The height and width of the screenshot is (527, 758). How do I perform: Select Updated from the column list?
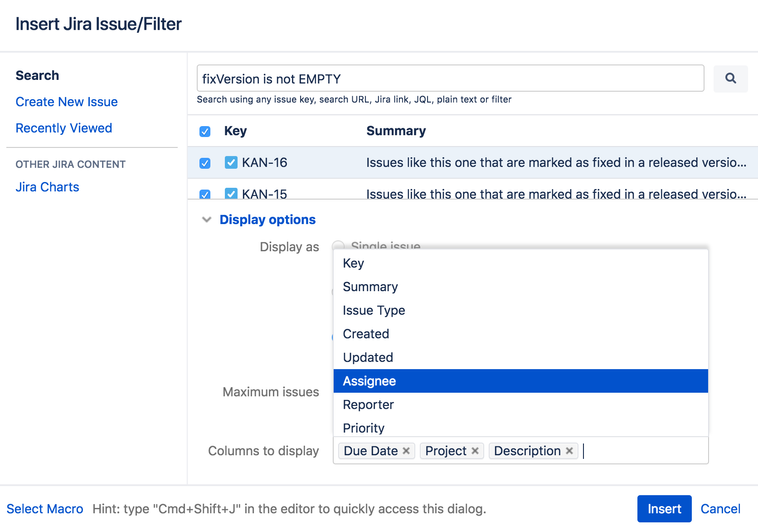tap(521, 358)
